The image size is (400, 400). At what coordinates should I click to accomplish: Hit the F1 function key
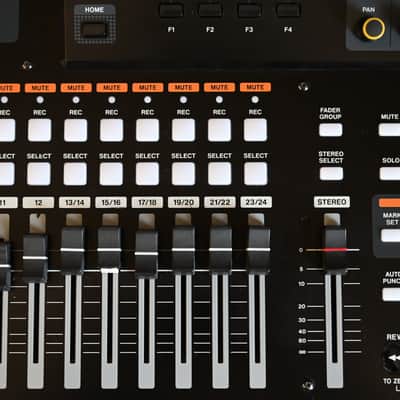(171, 11)
